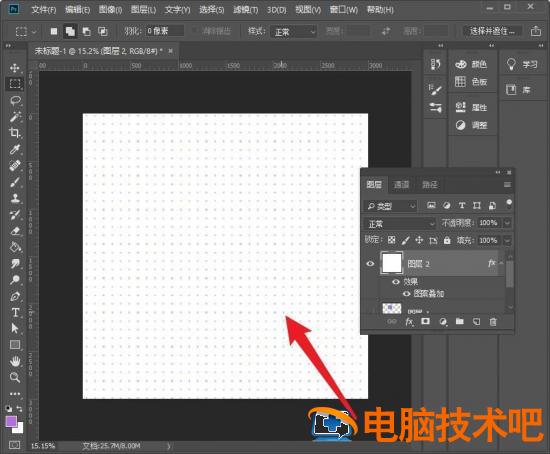Select the Healing Brush tool
Screen dimensions: 550x454
[15, 165]
